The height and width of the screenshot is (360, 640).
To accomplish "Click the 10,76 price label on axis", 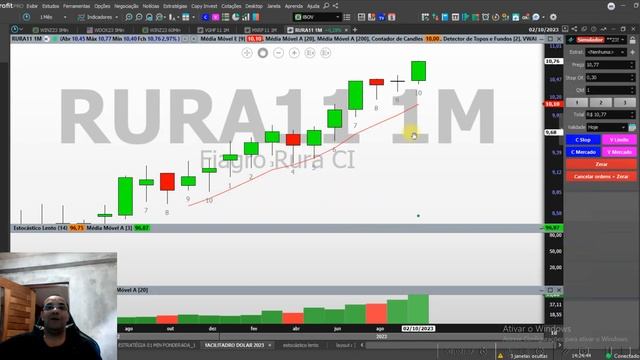I will click(x=553, y=61).
